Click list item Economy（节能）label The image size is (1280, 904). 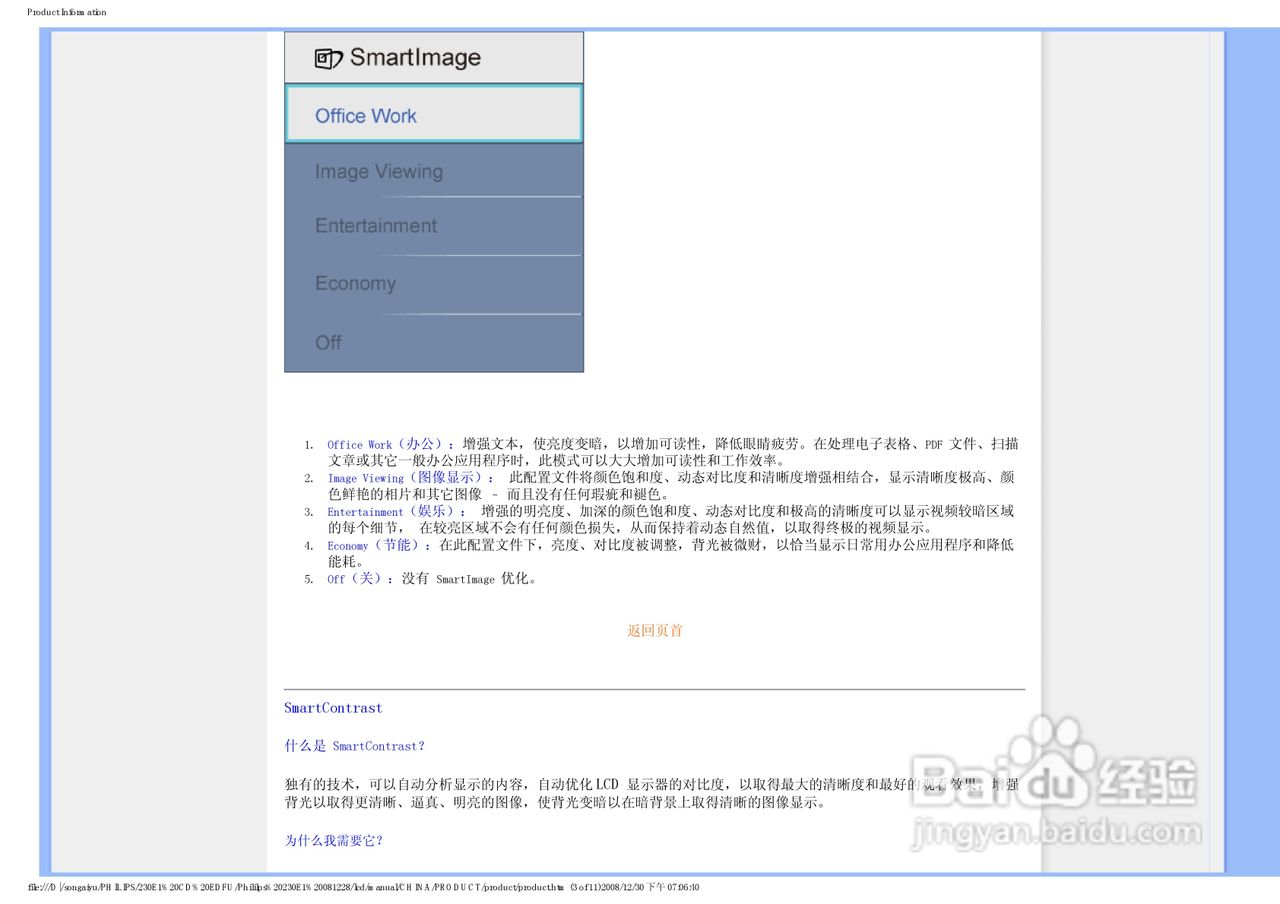(380, 545)
